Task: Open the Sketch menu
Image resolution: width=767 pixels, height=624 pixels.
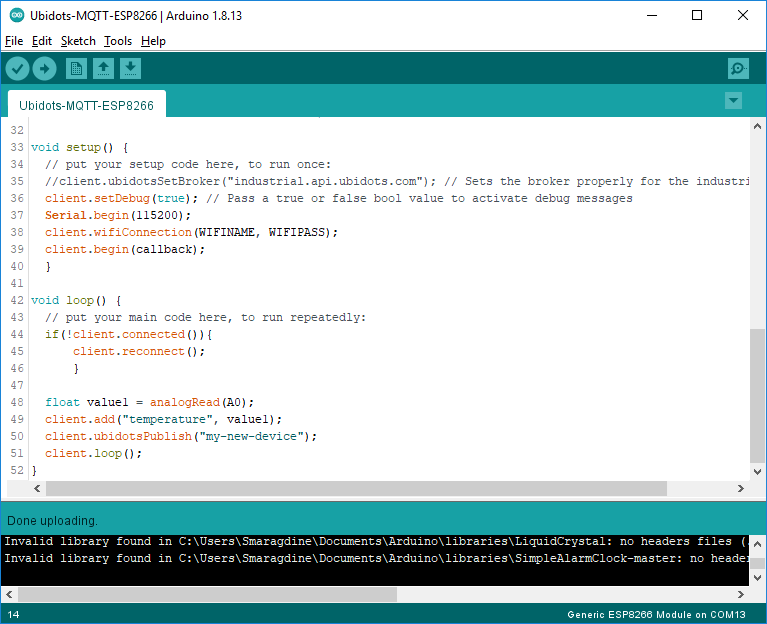Action: pos(78,41)
